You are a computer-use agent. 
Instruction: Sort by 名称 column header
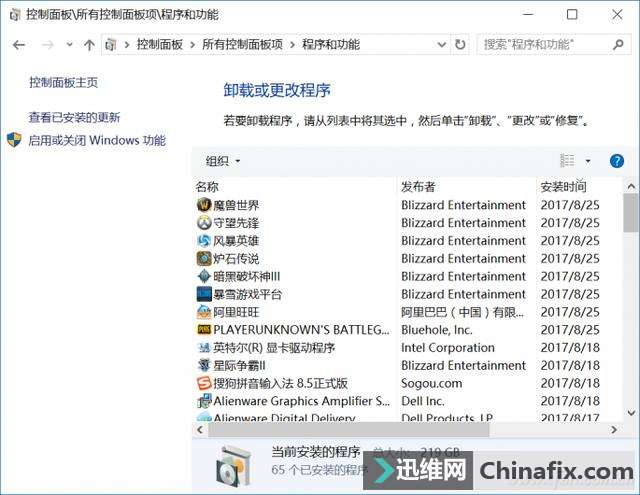(x=207, y=187)
